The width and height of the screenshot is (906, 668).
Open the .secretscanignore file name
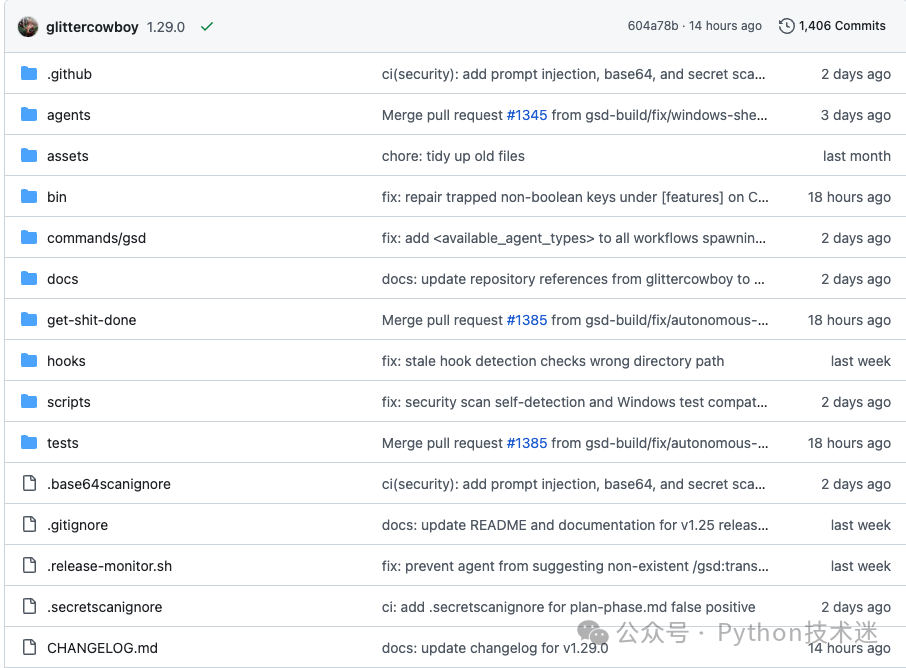pos(105,607)
